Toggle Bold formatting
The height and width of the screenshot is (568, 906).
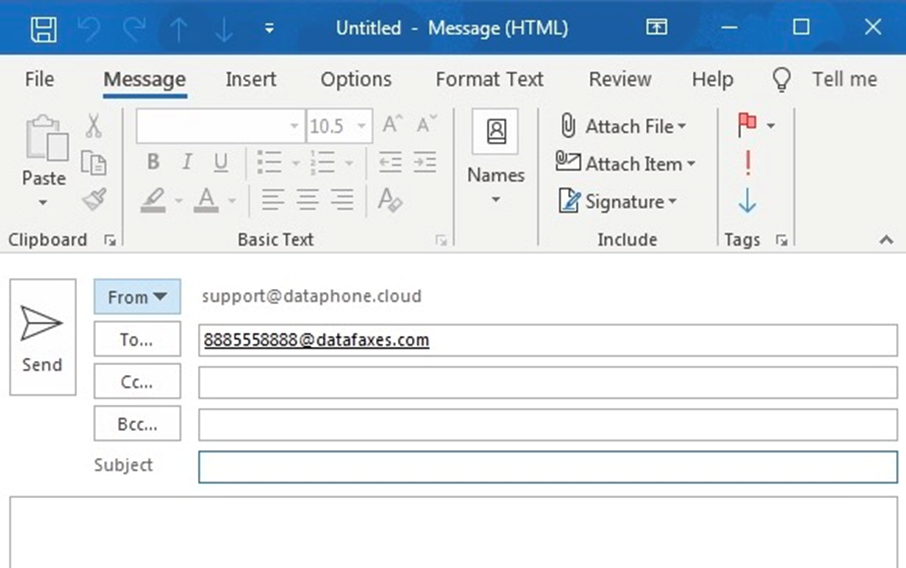pos(153,162)
